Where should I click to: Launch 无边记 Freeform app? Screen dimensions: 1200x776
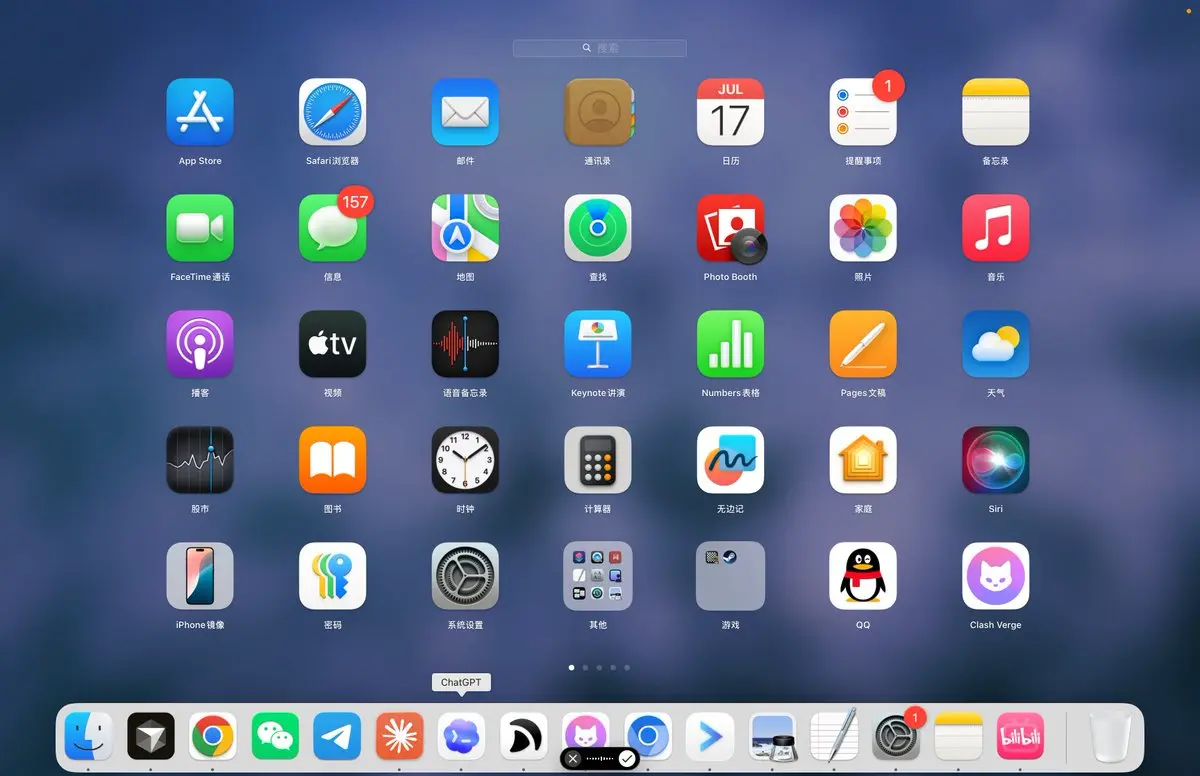click(730, 460)
